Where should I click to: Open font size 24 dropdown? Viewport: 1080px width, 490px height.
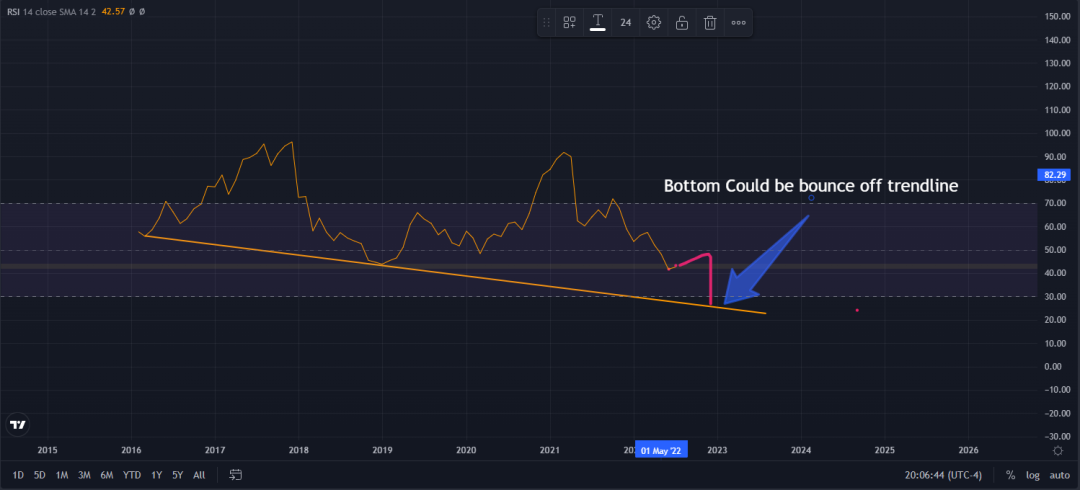(625, 23)
